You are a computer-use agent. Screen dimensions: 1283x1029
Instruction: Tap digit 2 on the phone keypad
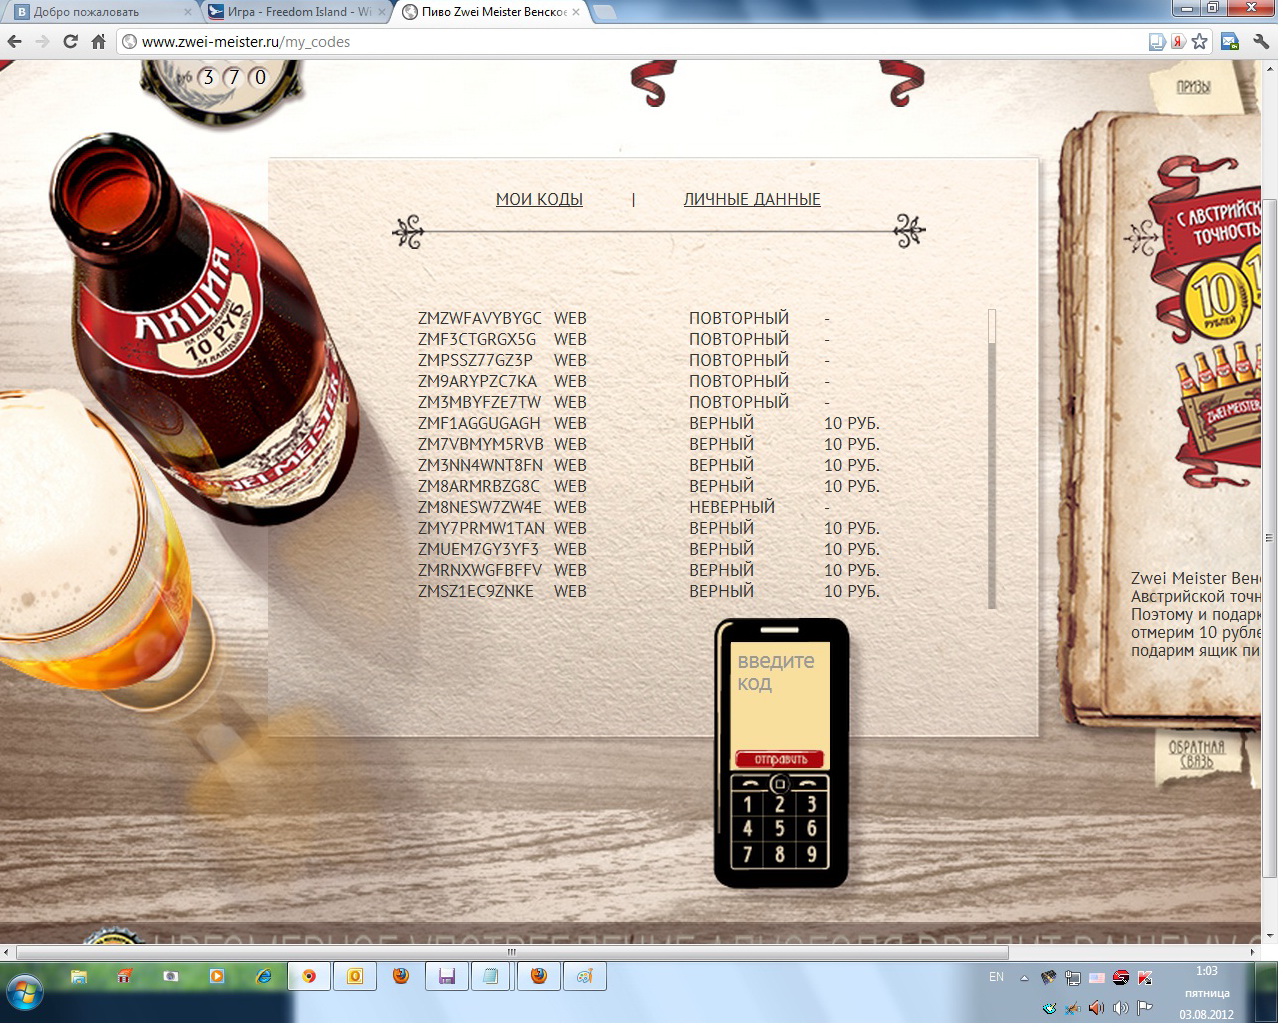click(x=780, y=804)
